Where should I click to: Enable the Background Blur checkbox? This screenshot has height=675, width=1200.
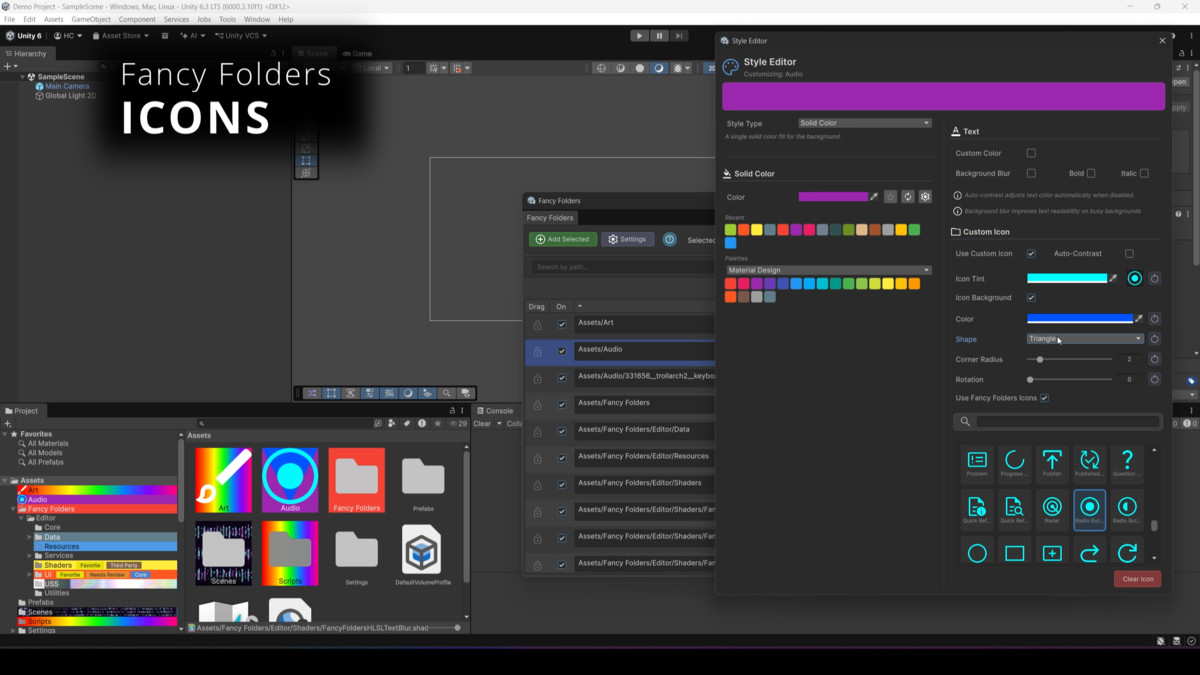(1031, 173)
